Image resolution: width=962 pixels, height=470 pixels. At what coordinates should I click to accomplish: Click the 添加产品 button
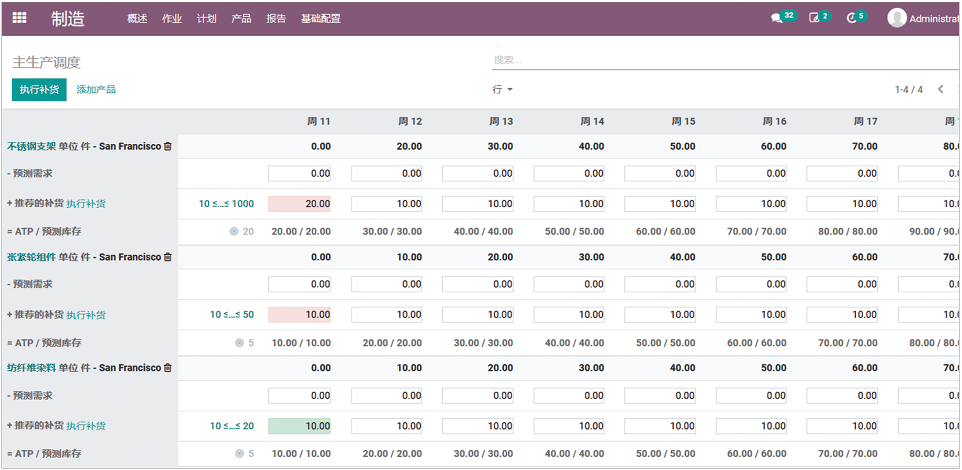pyautogui.click(x=96, y=90)
